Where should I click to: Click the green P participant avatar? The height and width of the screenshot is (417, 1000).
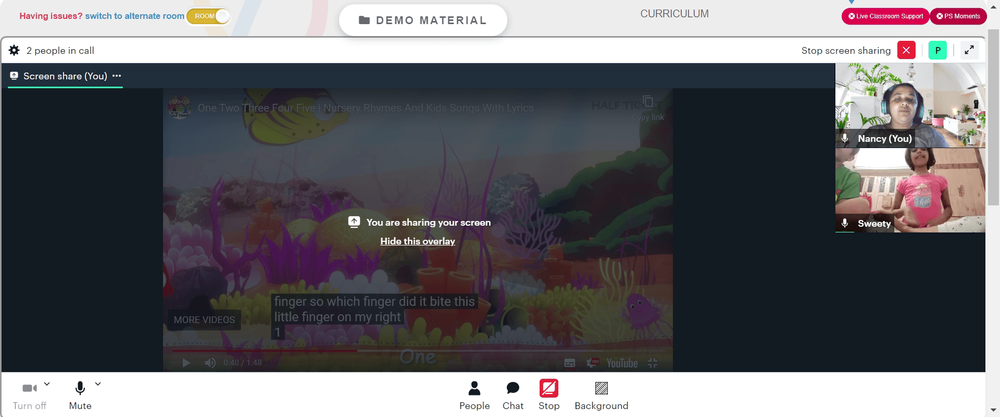point(938,50)
